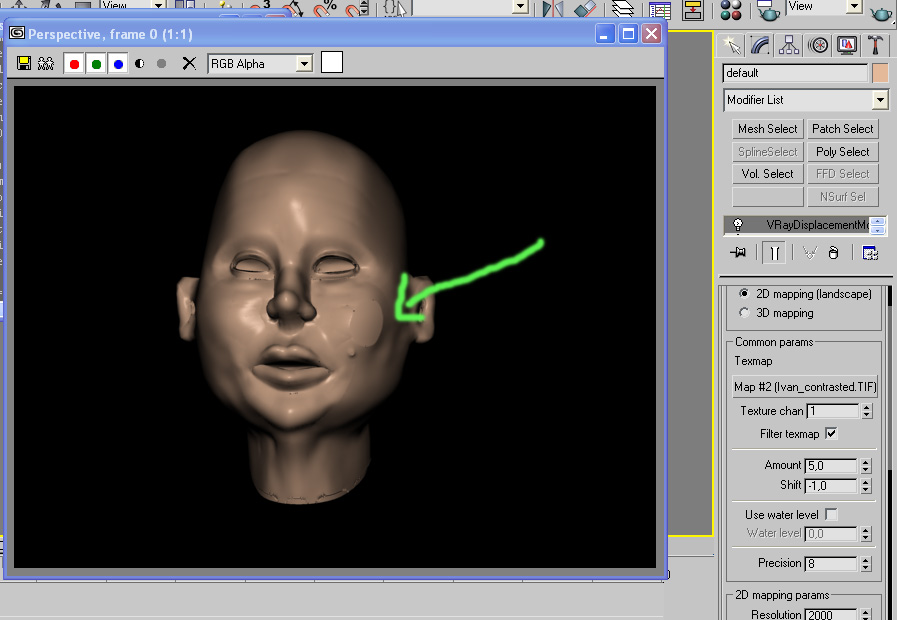Switch to the Modify command panel tab
This screenshot has width=897, height=620.
coord(760,45)
